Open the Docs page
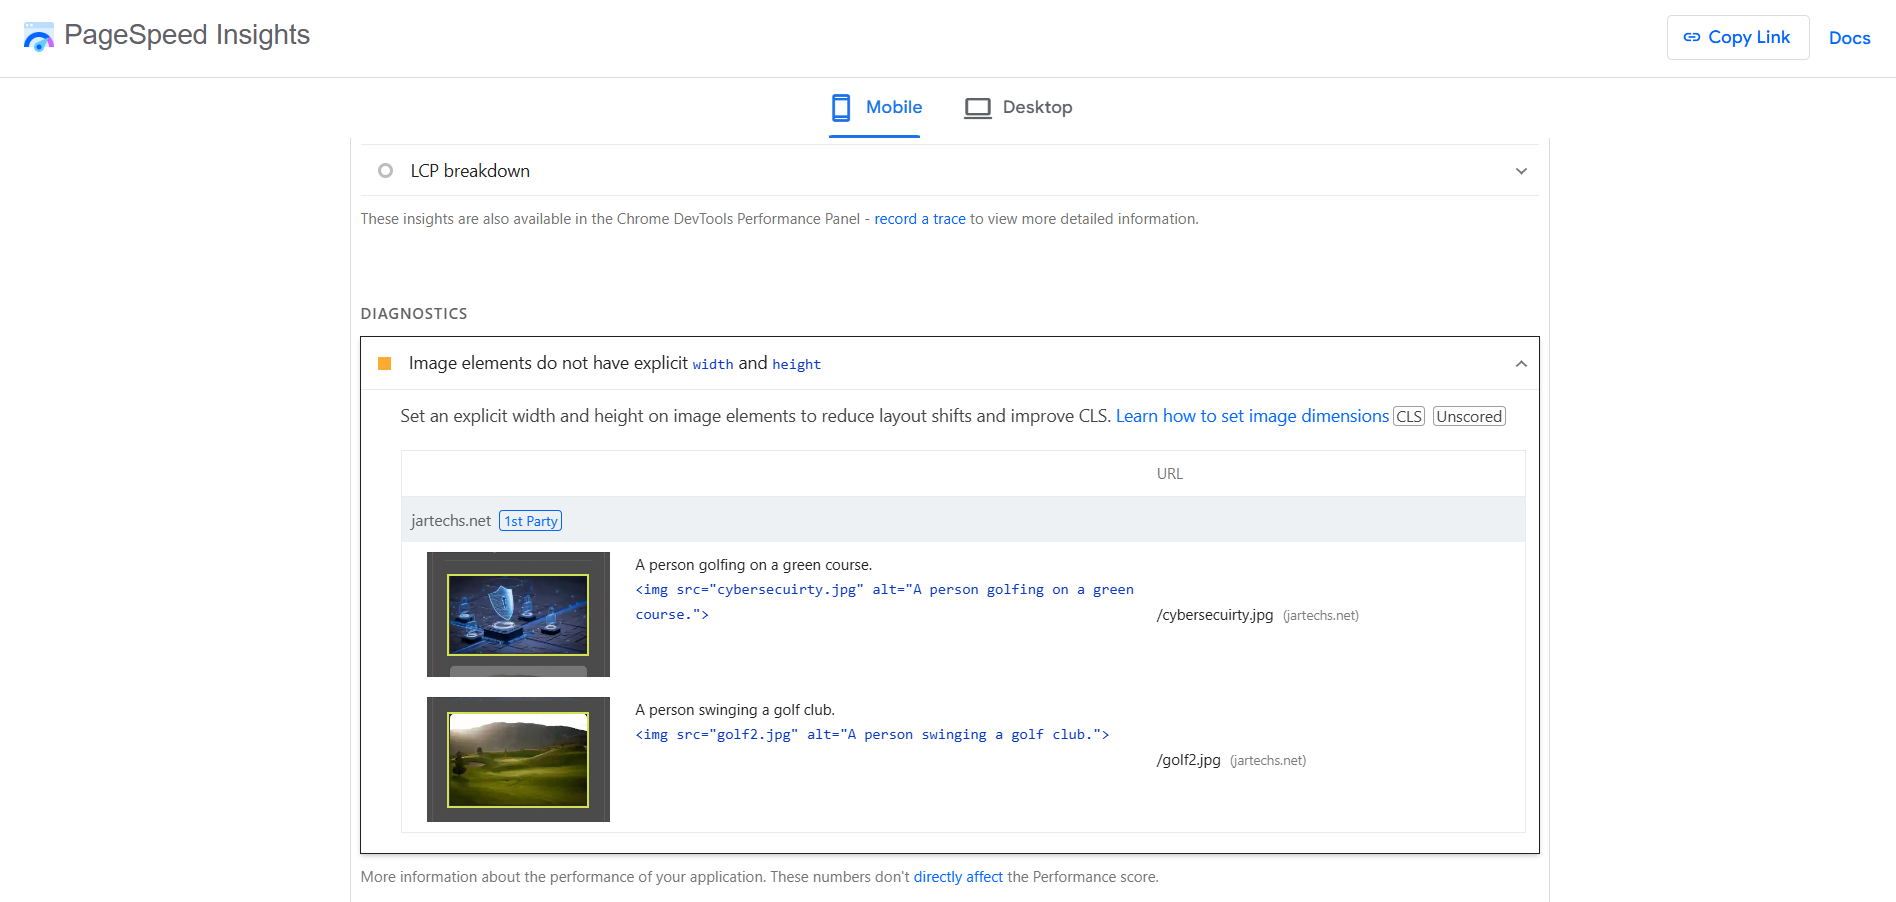 [x=1849, y=38]
